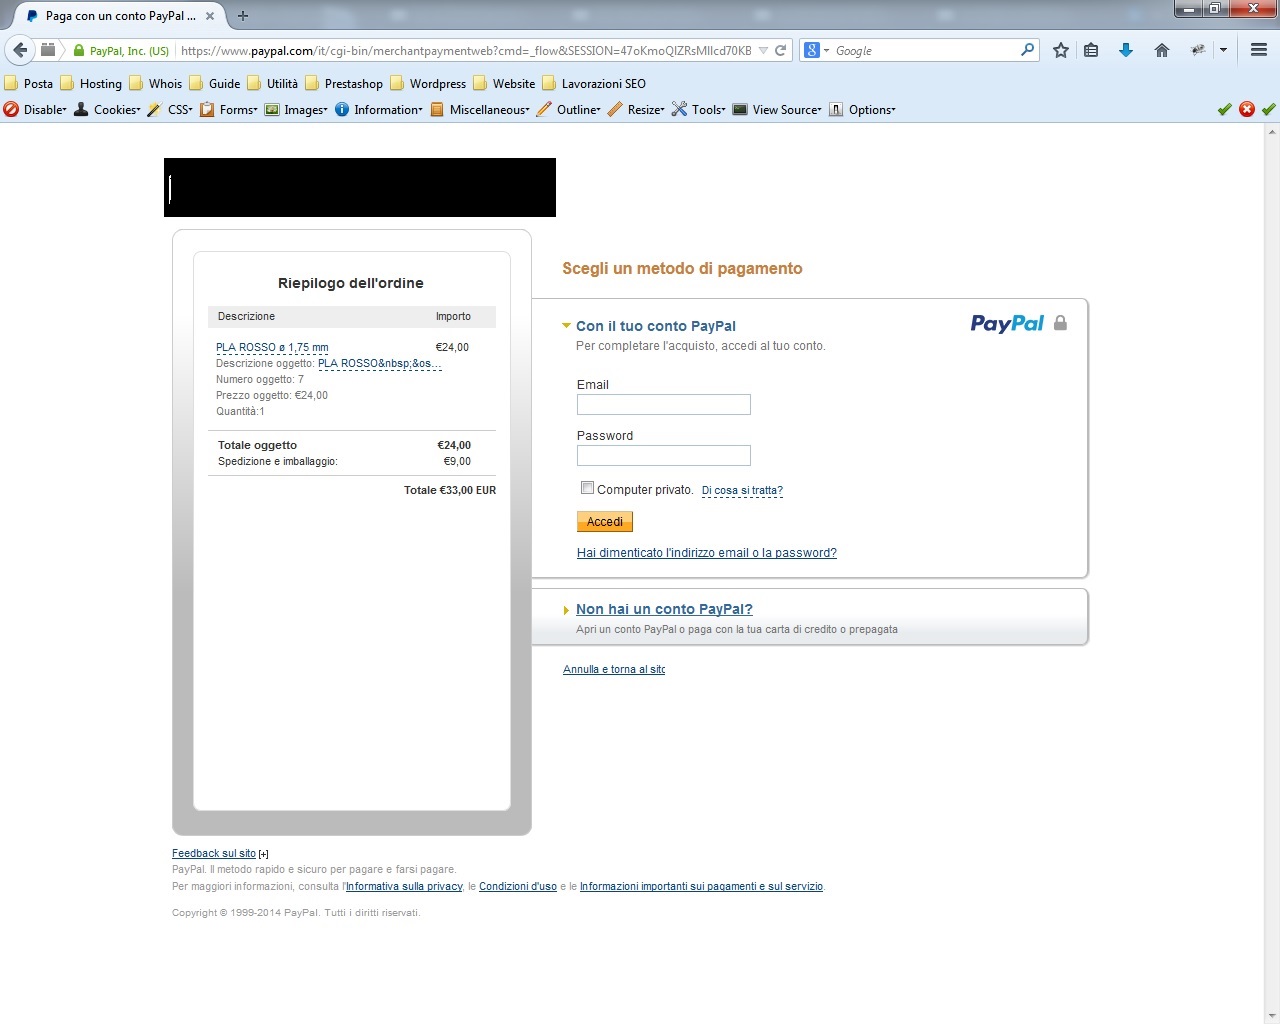Click the red error status icon
The width and height of the screenshot is (1280, 1024).
click(1247, 109)
